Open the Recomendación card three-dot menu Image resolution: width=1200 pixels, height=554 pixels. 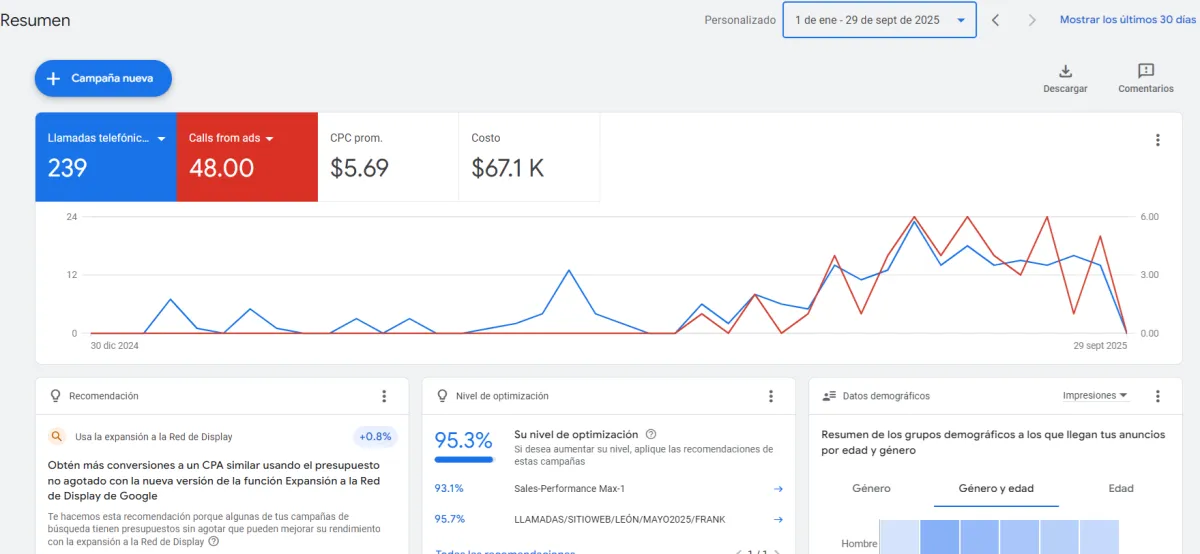pyautogui.click(x=384, y=397)
